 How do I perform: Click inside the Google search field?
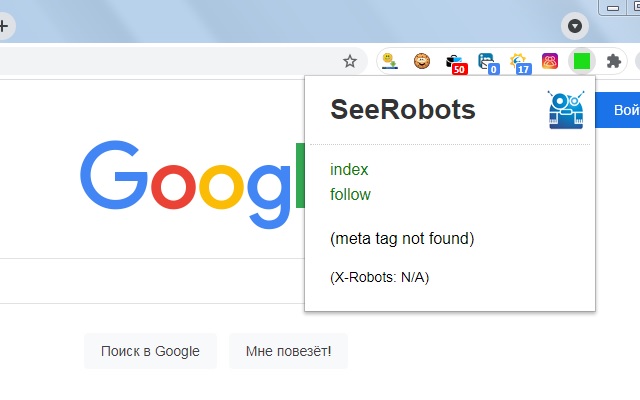(150, 280)
